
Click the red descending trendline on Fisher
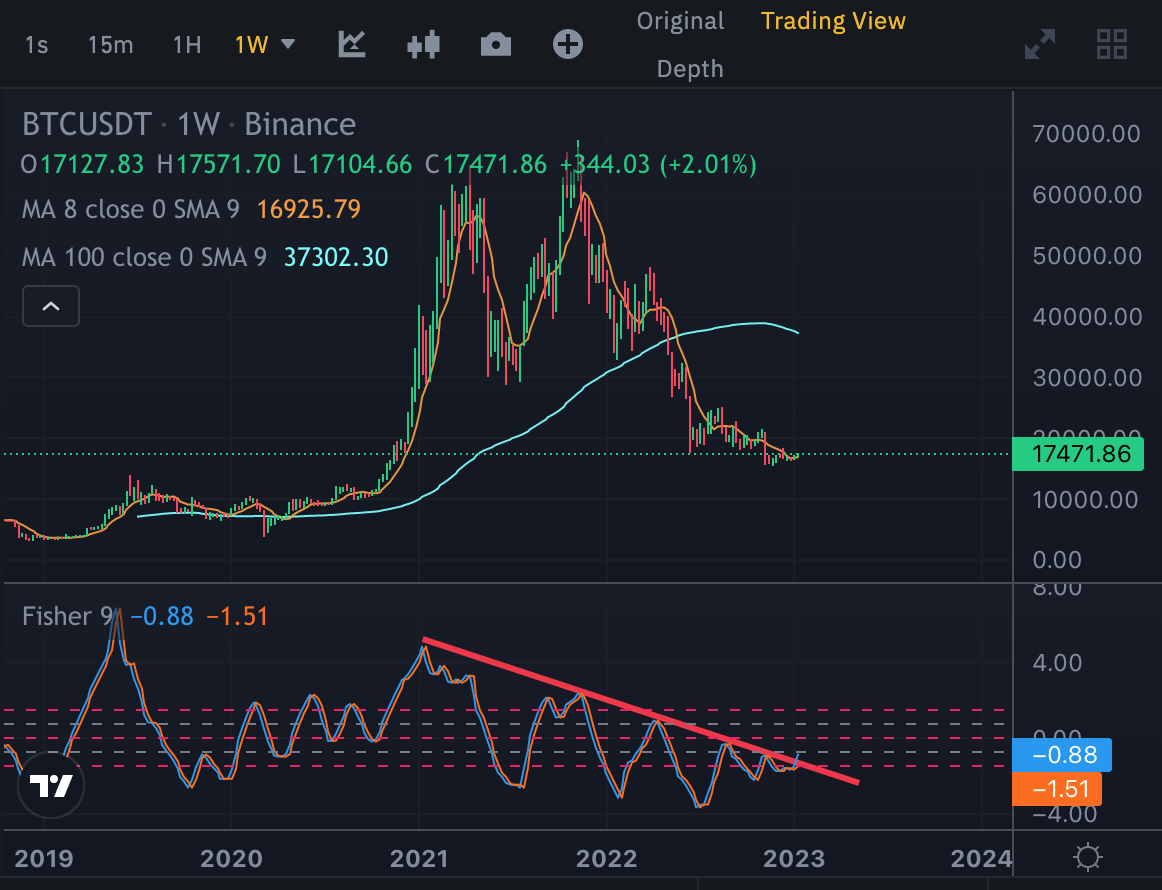tap(640, 710)
